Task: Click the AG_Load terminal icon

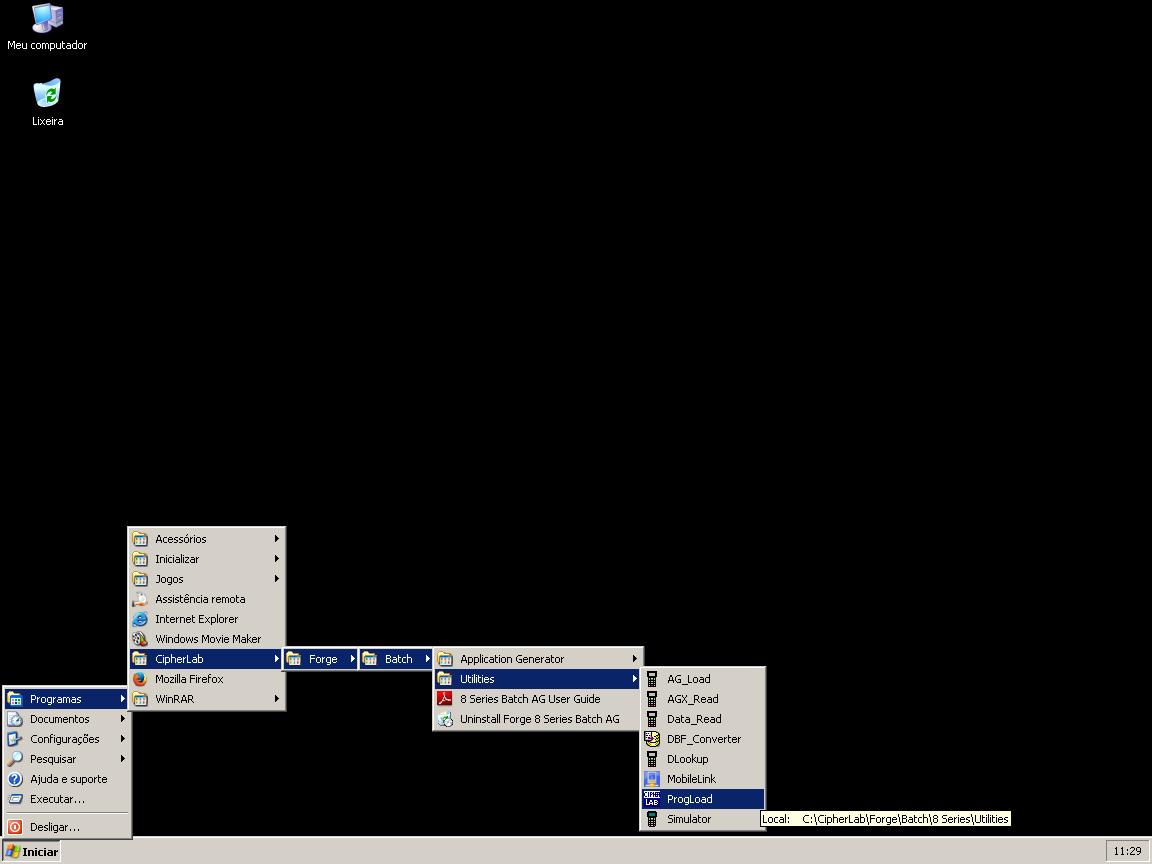Action: pyautogui.click(x=652, y=679)
